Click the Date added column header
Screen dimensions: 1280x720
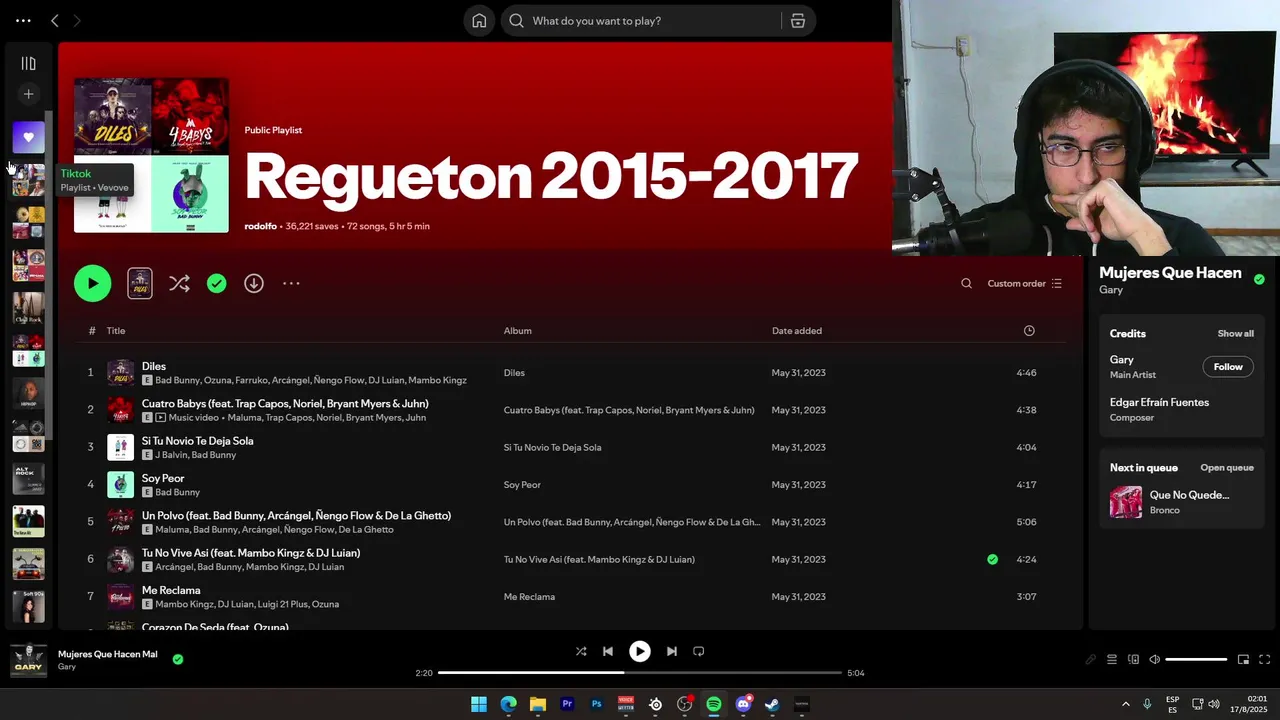pyautogui.click(x=797, y=331)
